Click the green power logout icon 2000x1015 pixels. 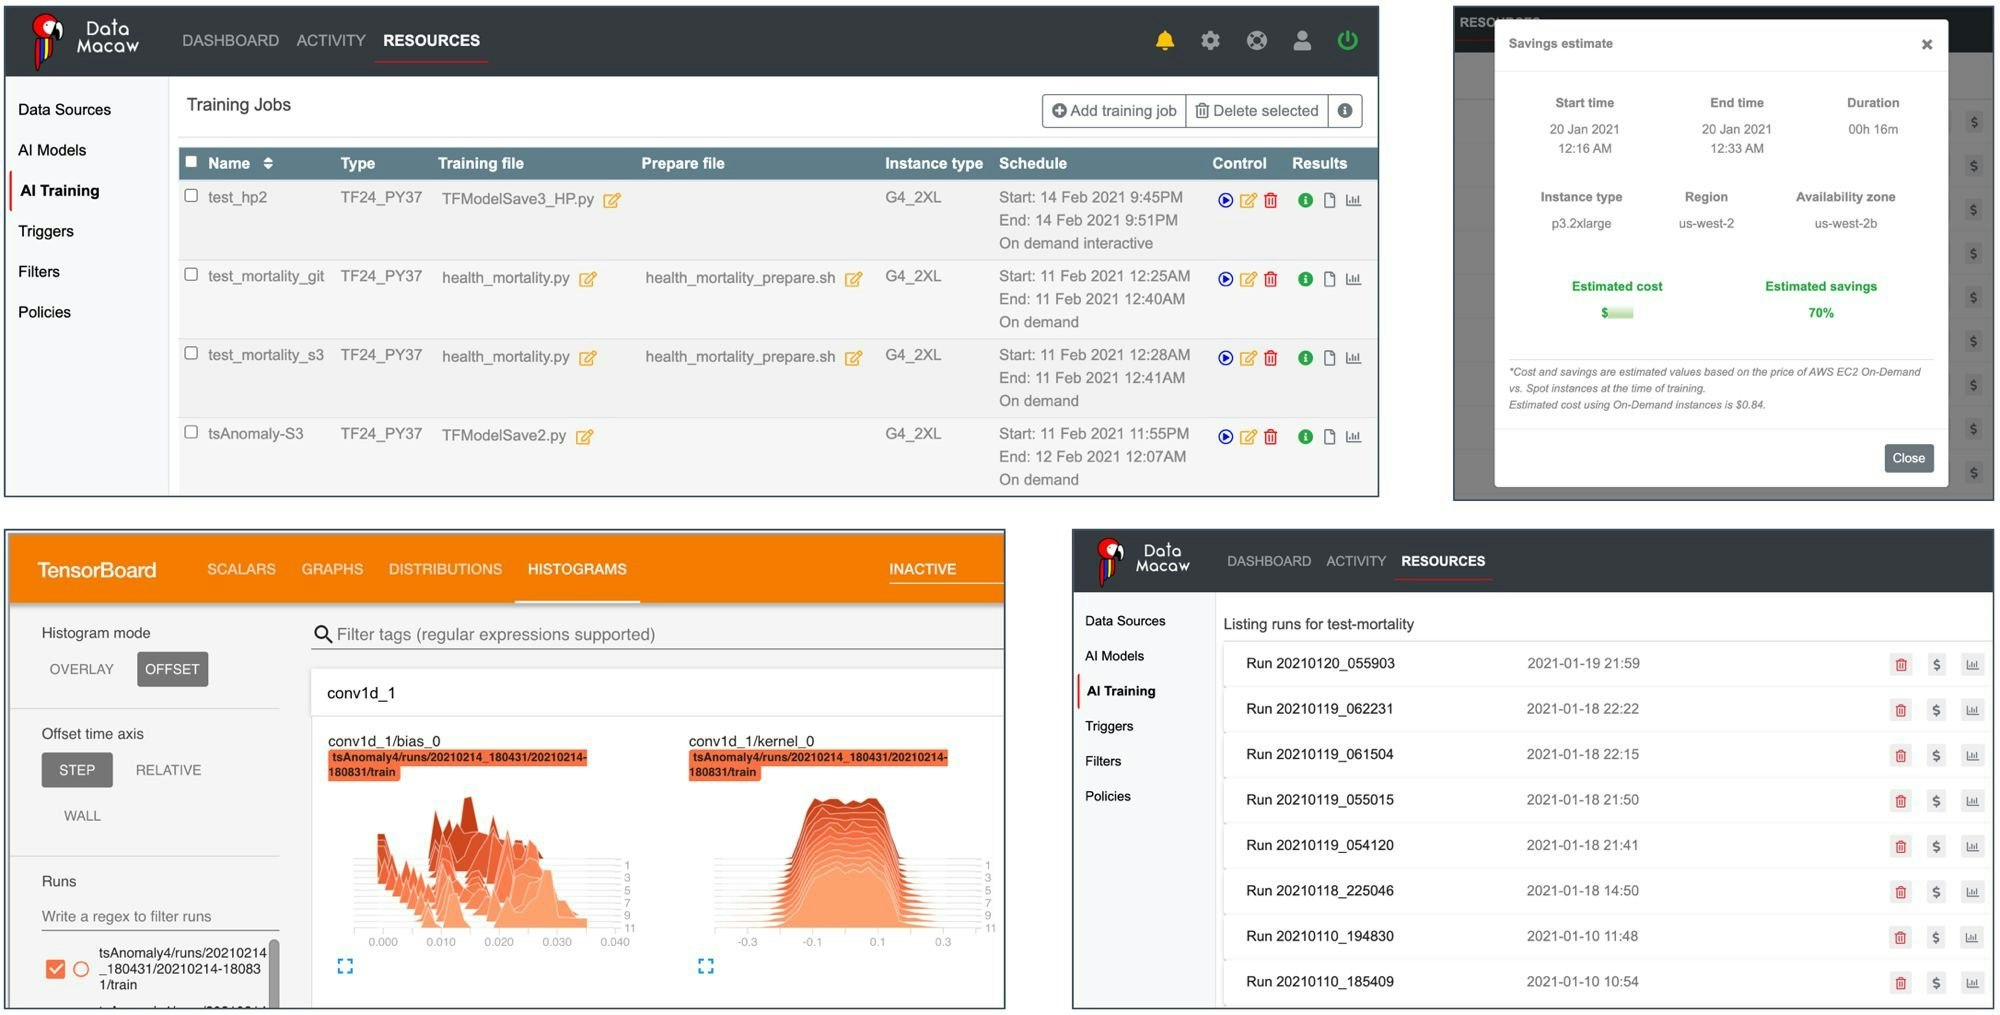click(x=1347, y=40)
